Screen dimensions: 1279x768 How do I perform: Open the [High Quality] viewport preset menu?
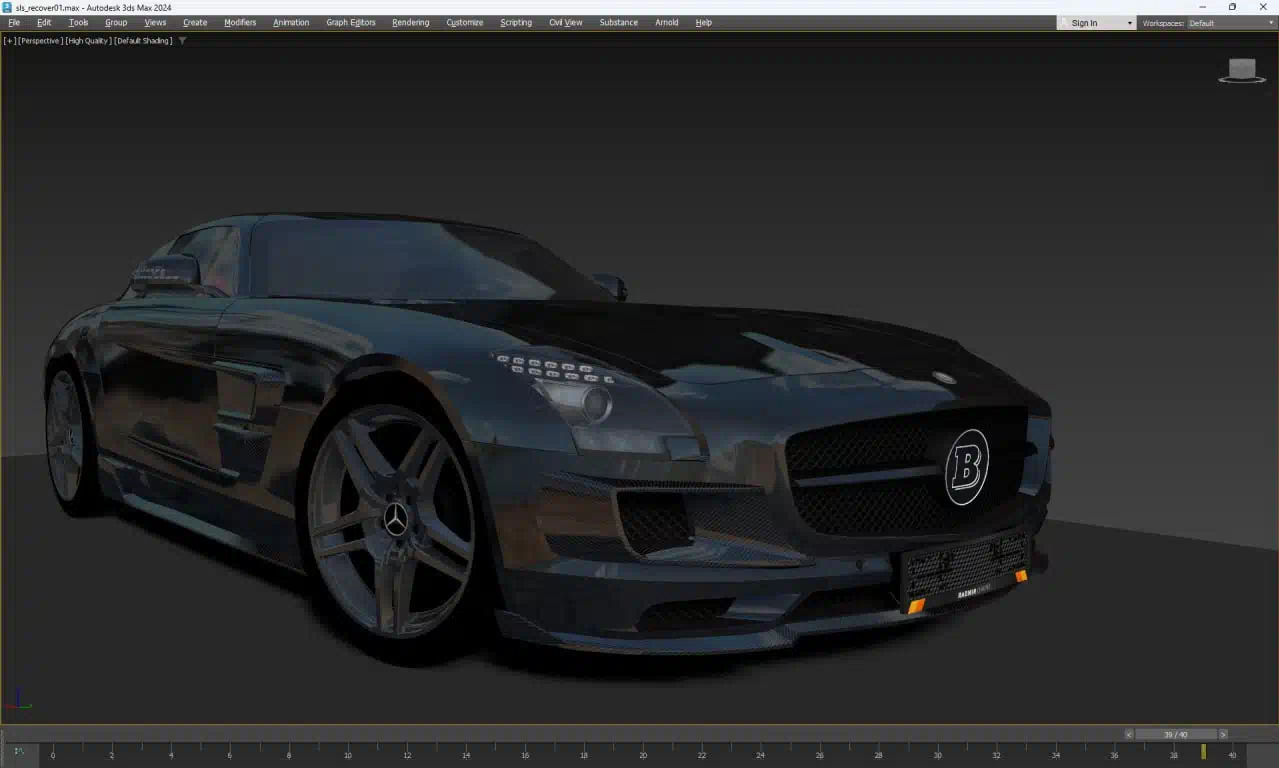[x=88, y=41]
